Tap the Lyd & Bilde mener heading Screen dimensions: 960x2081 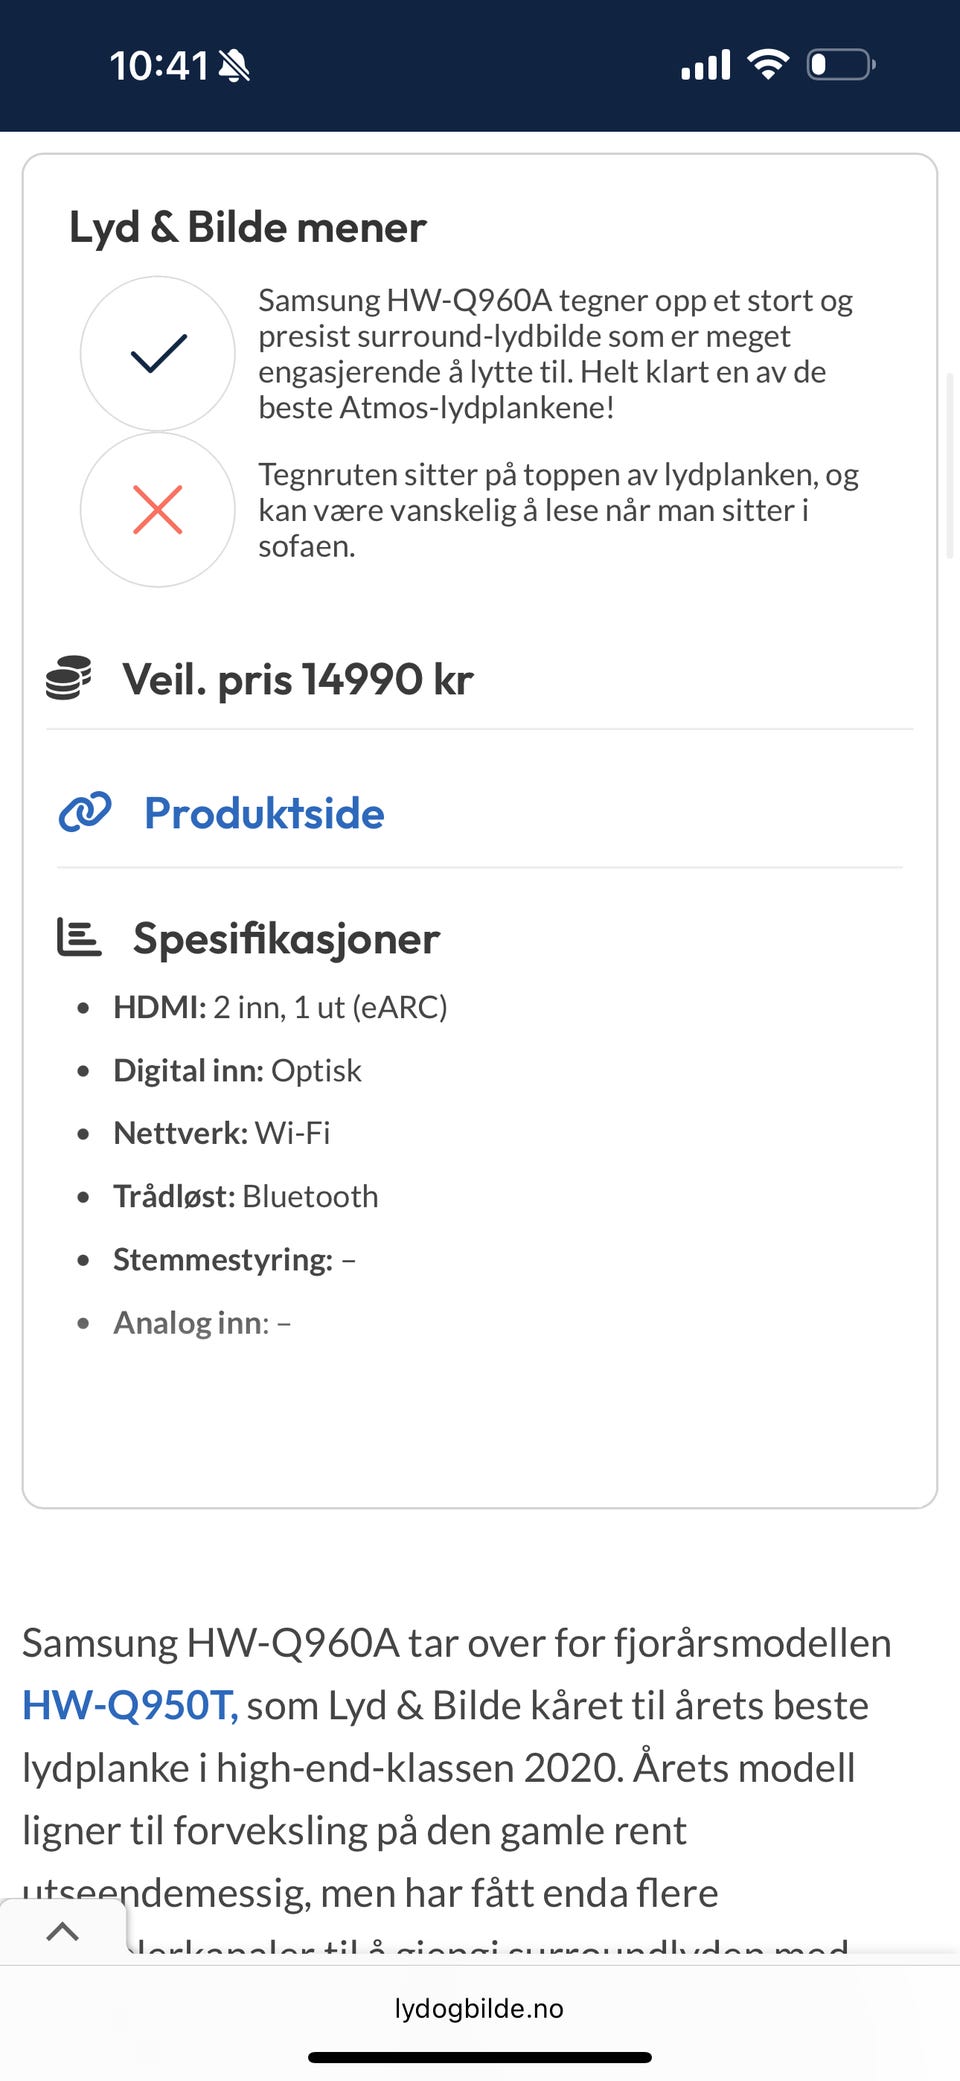point(247,226)
